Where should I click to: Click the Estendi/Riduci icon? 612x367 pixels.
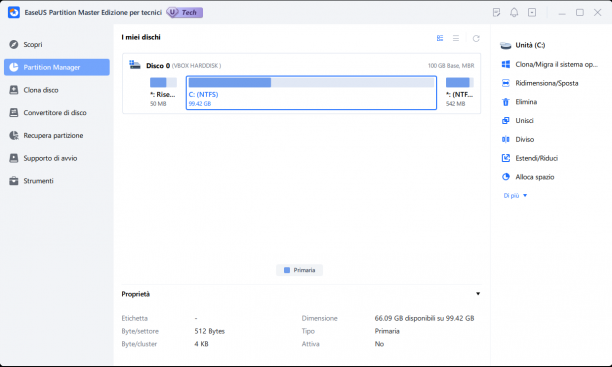pos(506,158)
